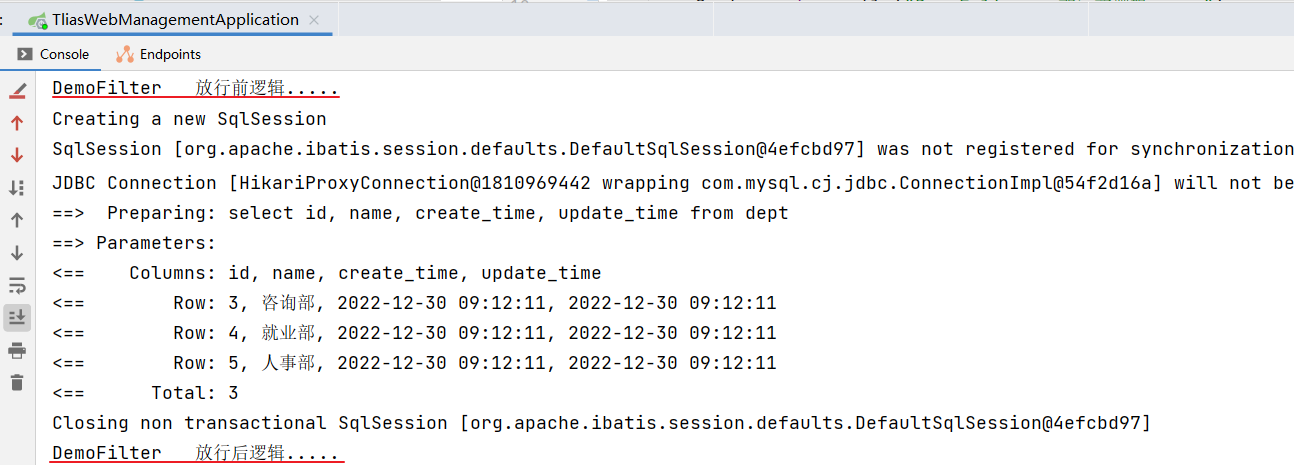Clear all console output with trash icon

click(17, 382)
